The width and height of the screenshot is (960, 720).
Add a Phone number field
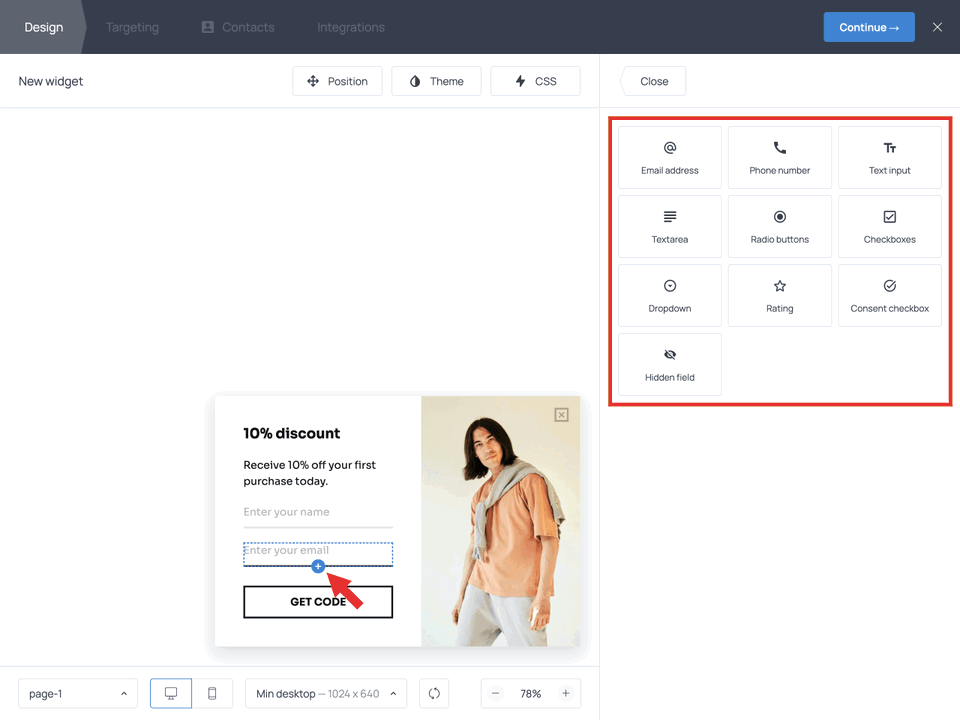(x=779, y=157)
